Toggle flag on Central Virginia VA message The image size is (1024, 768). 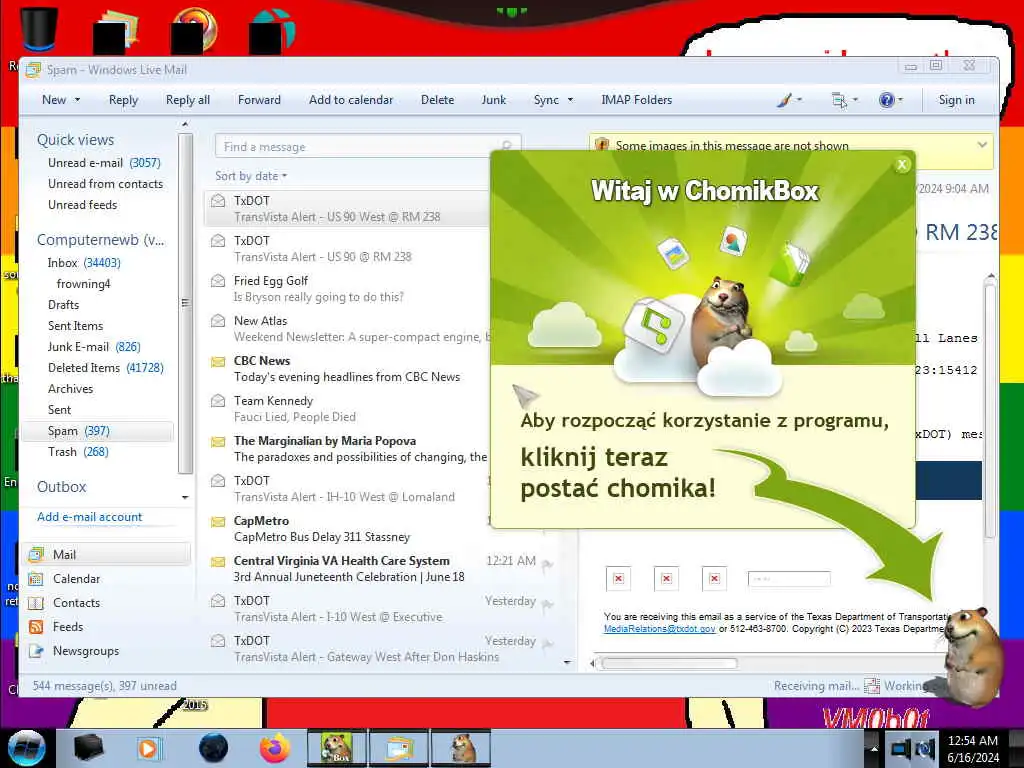(x=547, y=564)
